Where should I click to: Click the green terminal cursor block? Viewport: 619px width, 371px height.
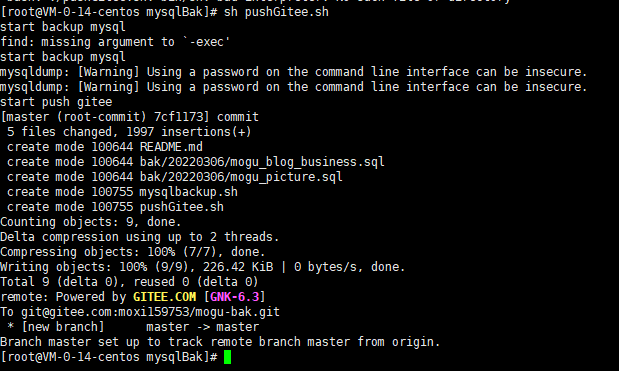click(x=227, y=357)
